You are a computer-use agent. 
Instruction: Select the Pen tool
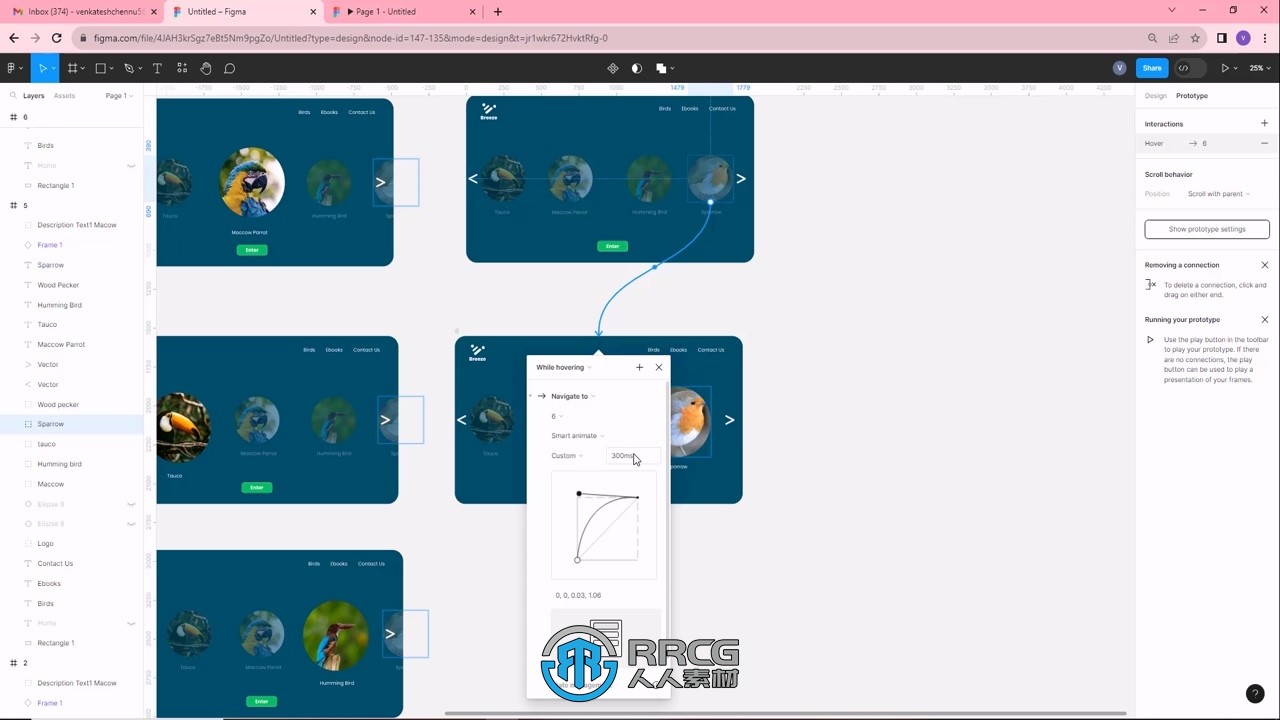tap(128, 68)
